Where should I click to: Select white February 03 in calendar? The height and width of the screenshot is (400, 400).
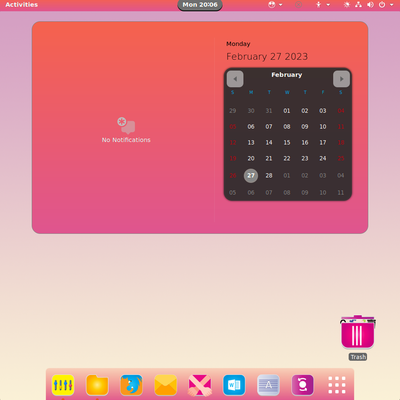point(323,111)
